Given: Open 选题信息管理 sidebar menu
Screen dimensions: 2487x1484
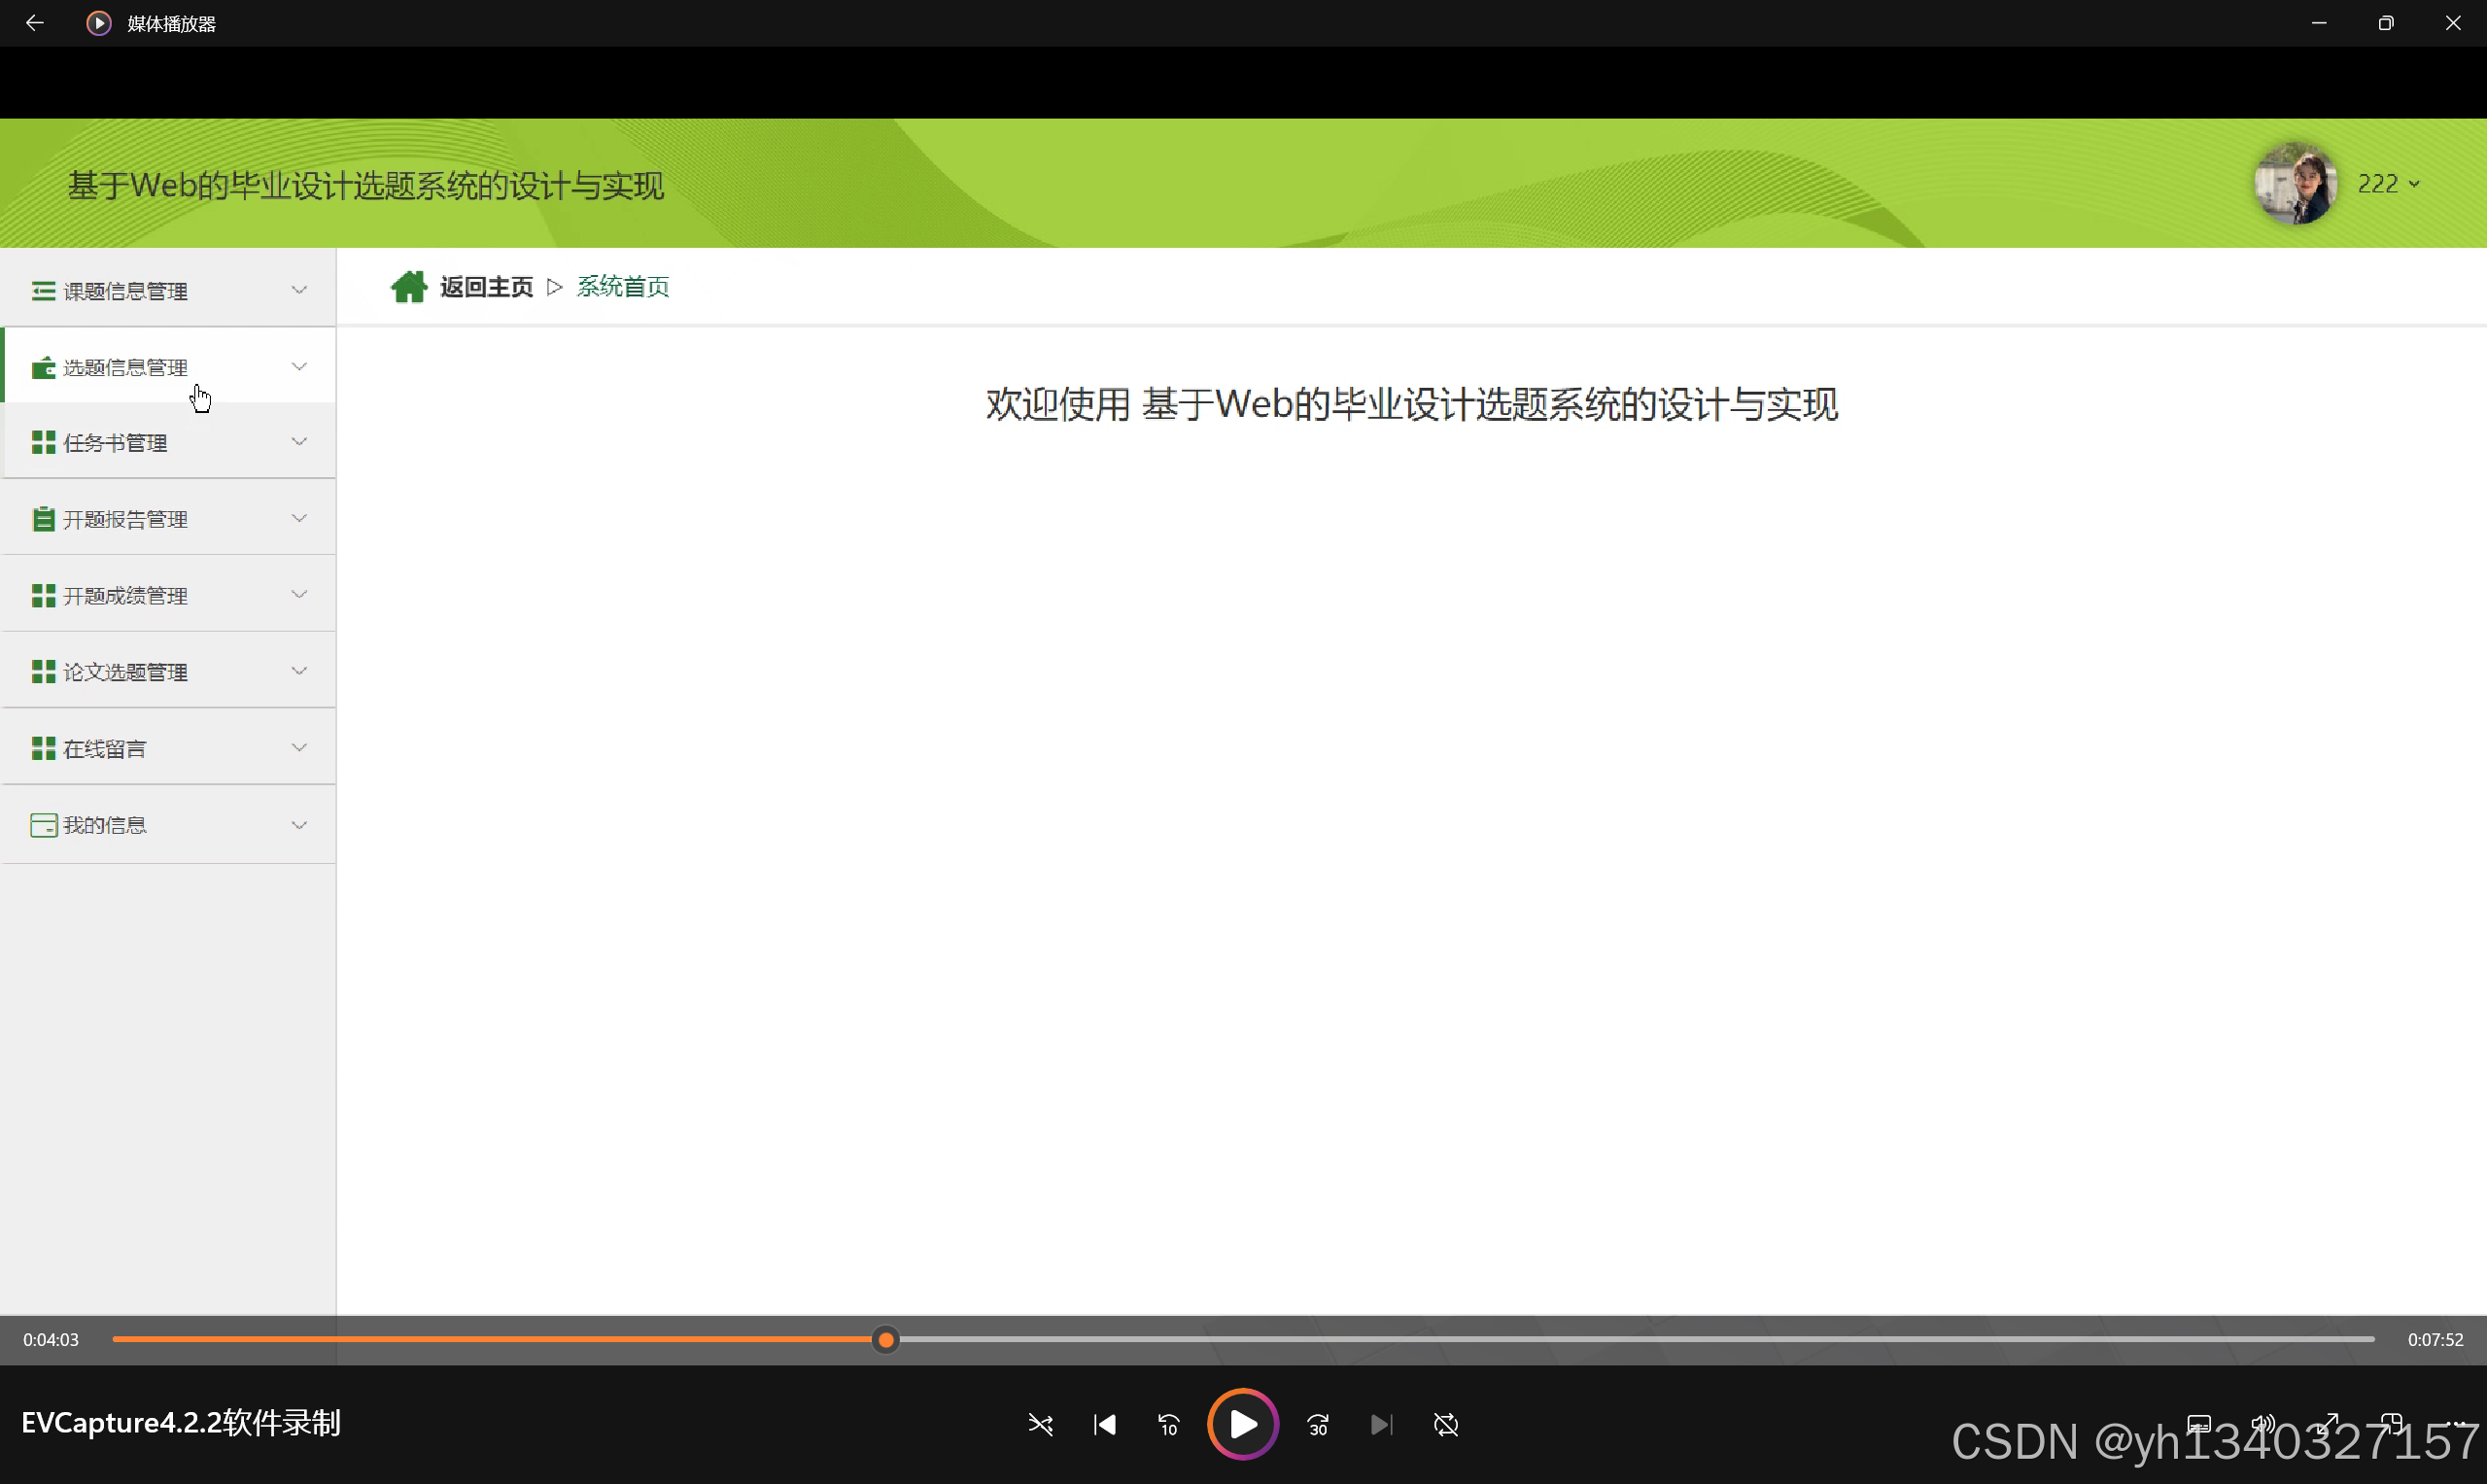Looking at the screenshot, I should click(125, 368).
